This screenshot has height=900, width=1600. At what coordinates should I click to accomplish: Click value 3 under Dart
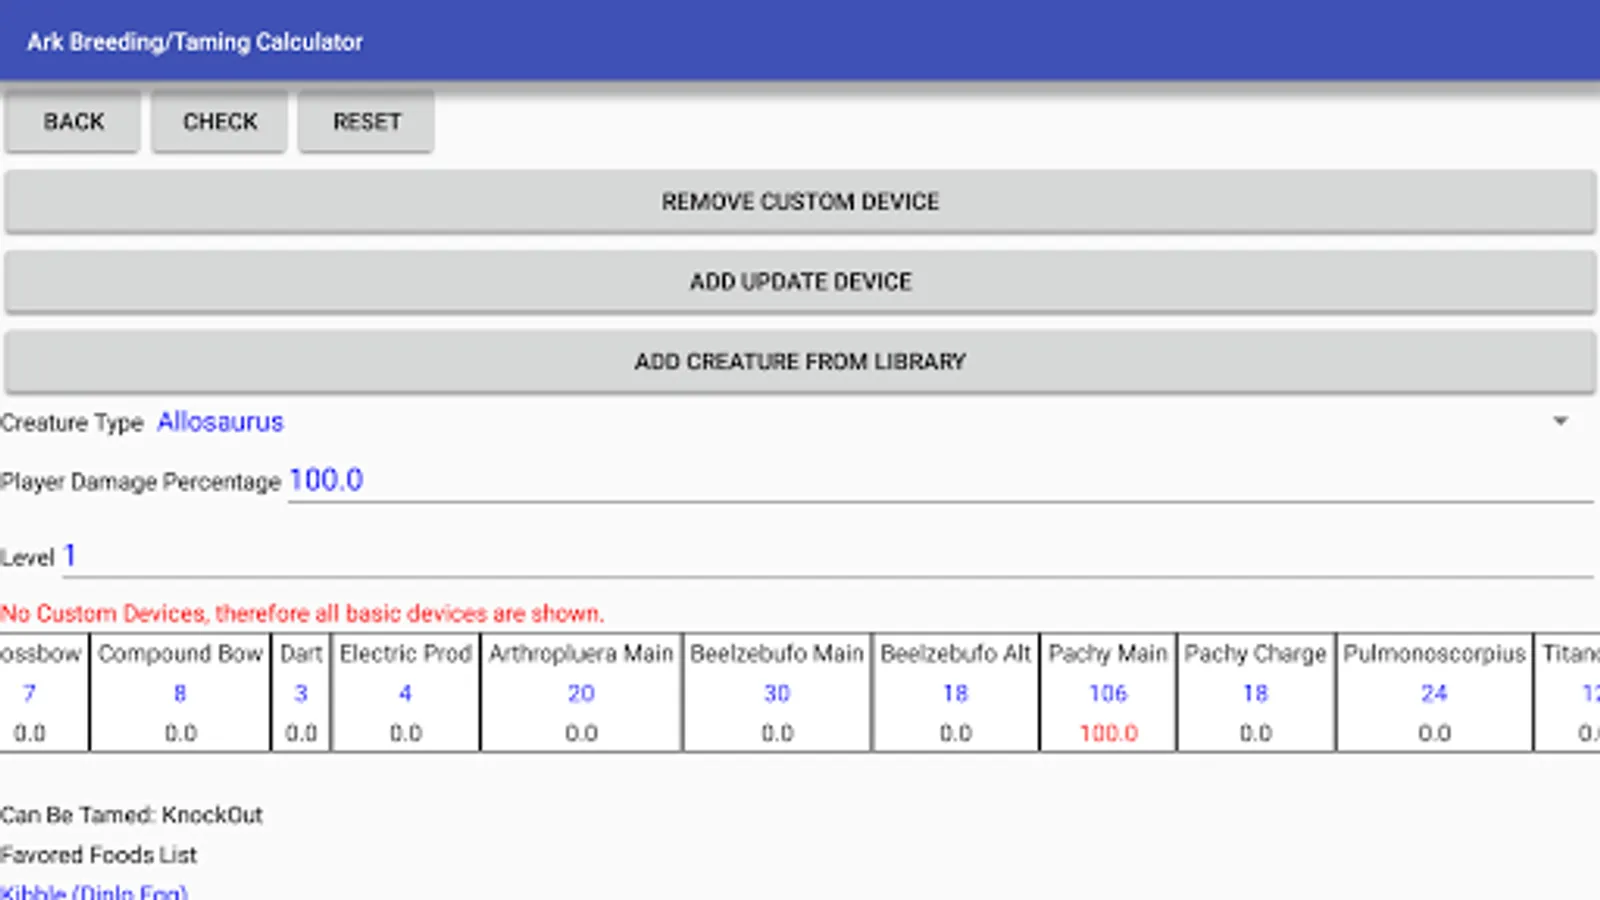[301, 693]
